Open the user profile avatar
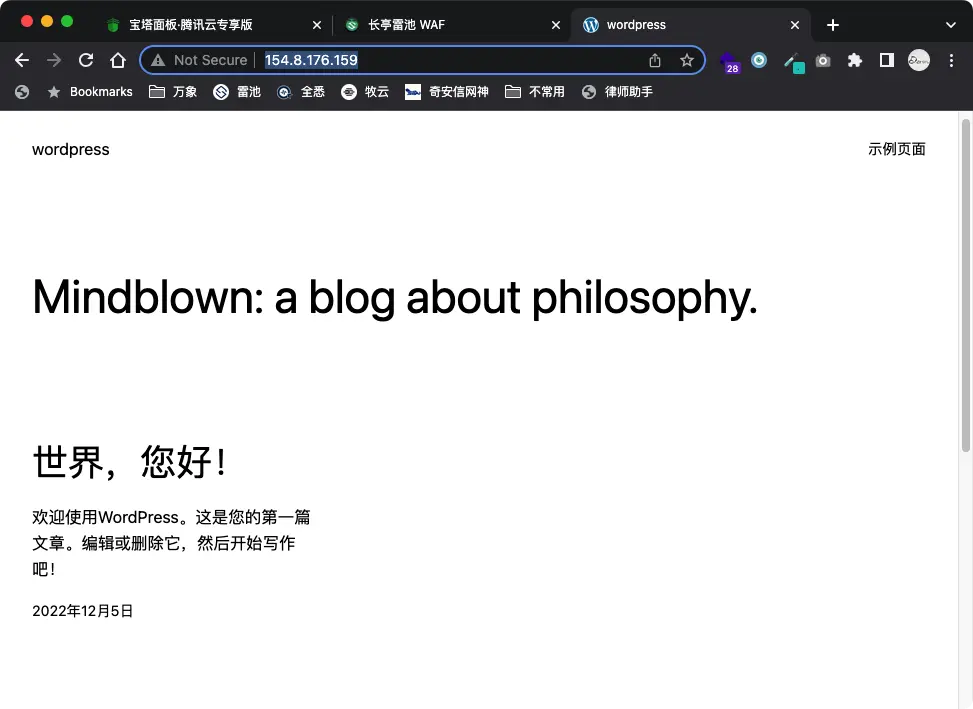Screen dimensions: 973x709 click(x=918, y=60)
